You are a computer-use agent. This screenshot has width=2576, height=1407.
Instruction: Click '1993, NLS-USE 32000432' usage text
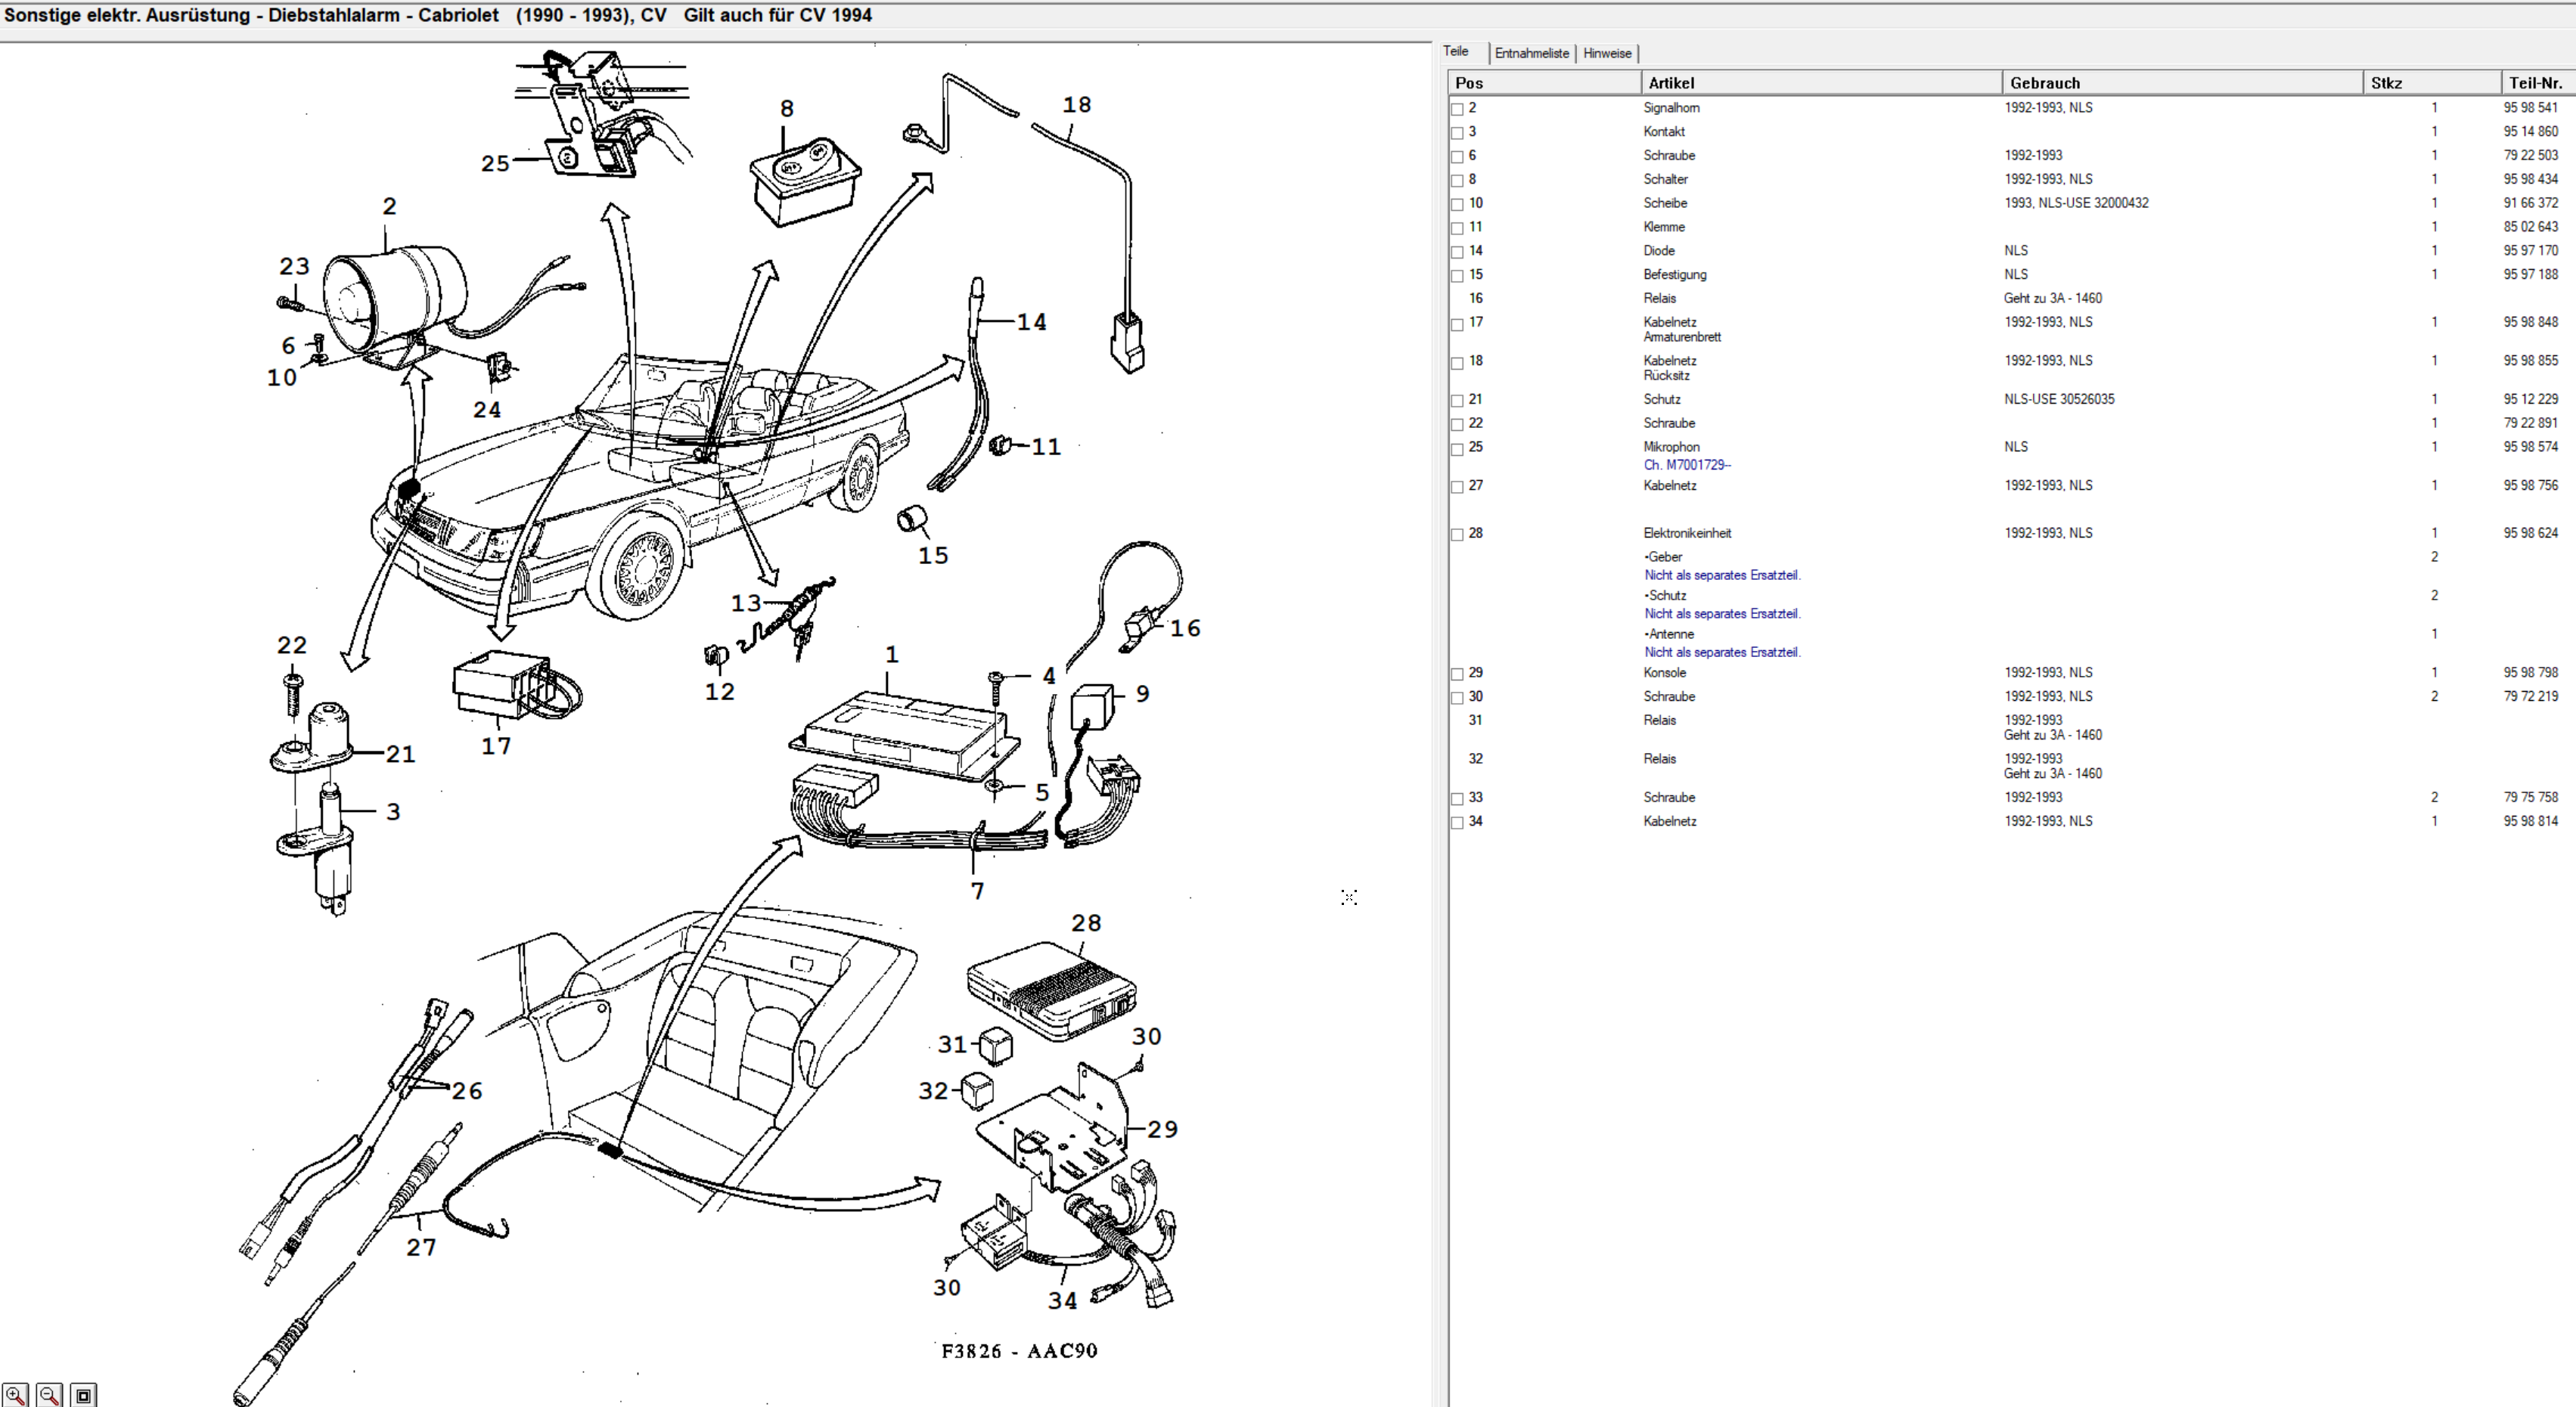(2075, 203)
